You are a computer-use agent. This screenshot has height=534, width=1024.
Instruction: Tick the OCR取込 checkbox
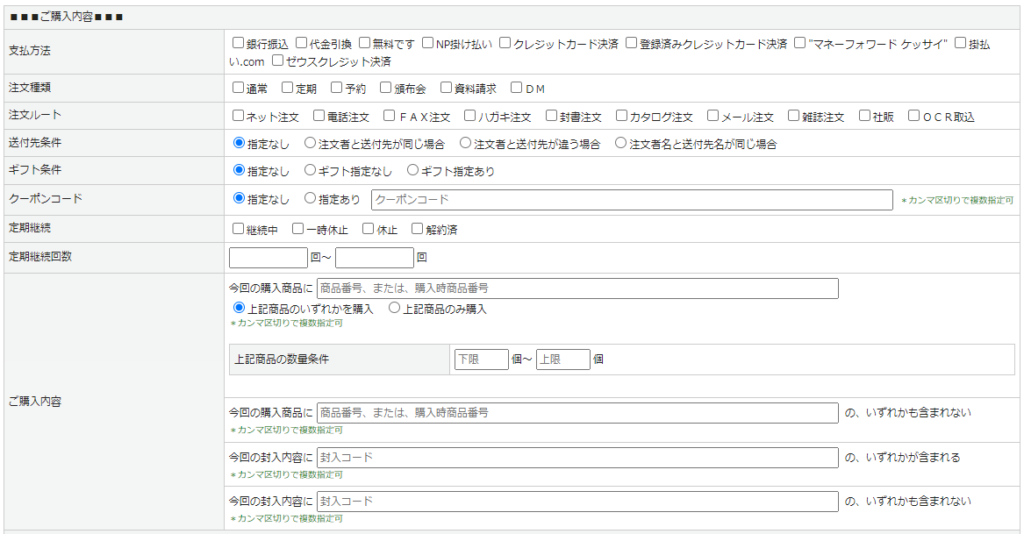click(x=914, y=116)
